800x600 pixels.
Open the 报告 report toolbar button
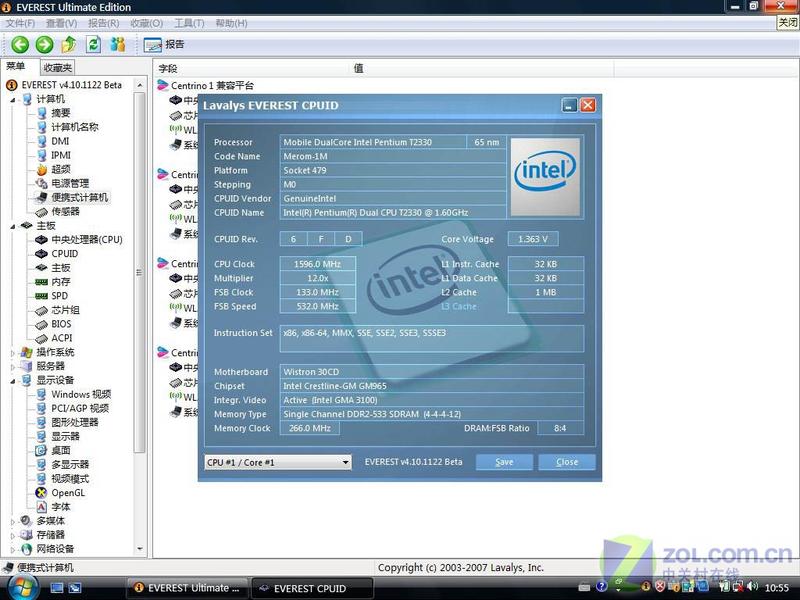(x=164, y=45)
